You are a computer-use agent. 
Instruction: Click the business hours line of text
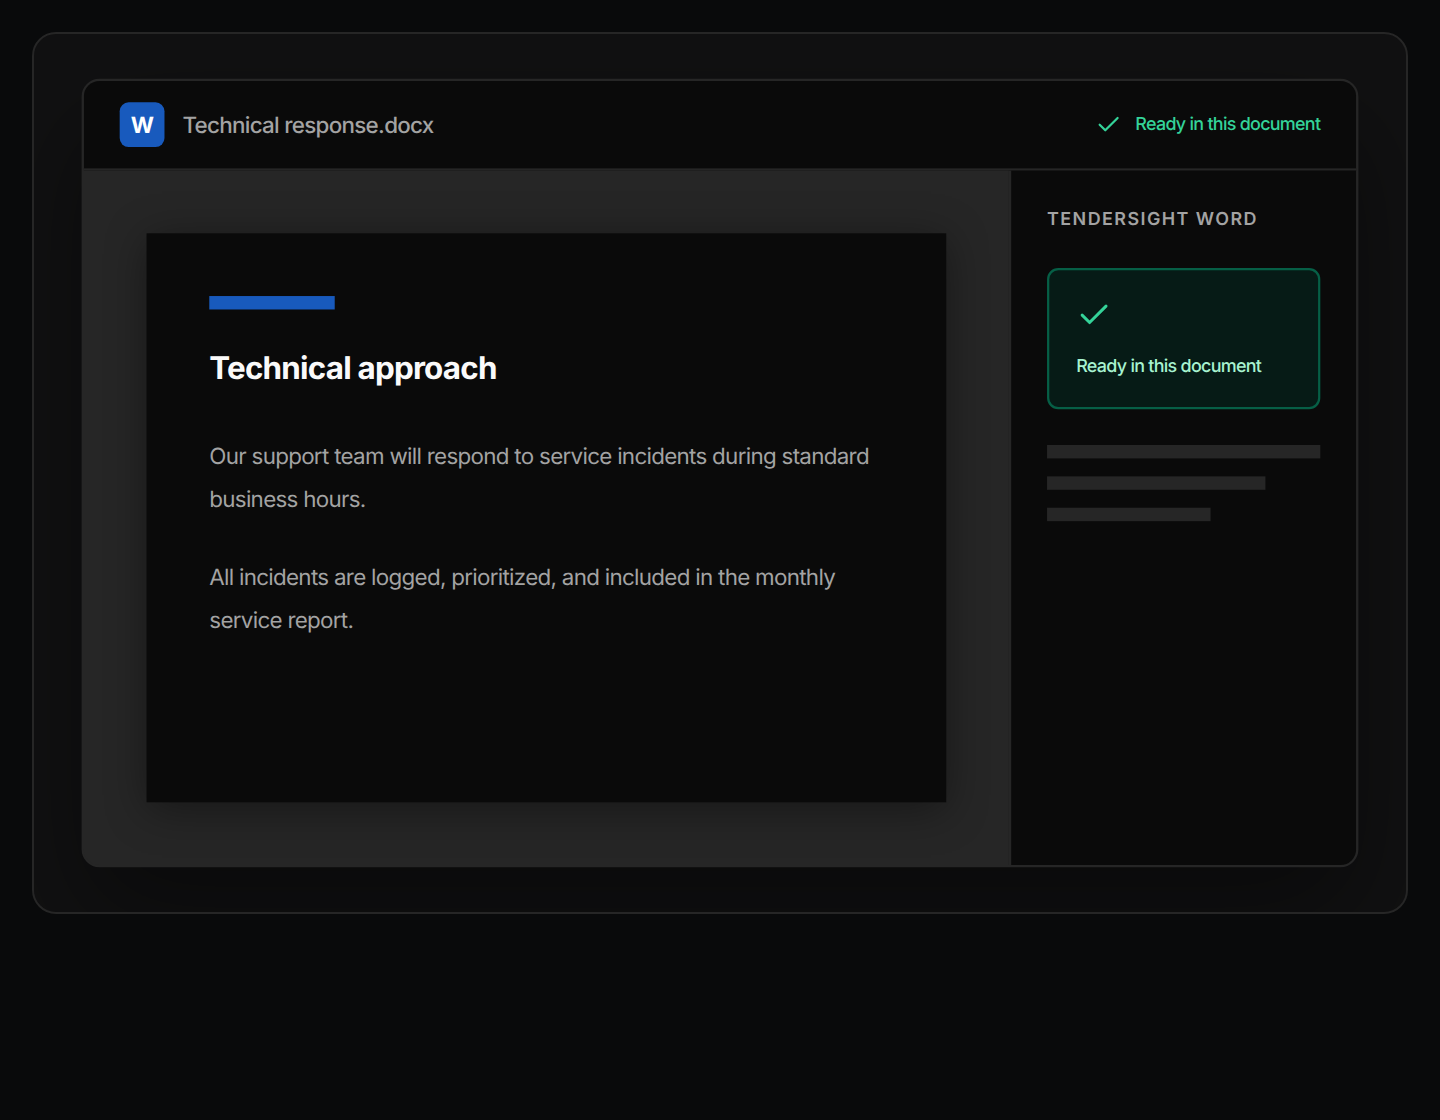(287, 499)
